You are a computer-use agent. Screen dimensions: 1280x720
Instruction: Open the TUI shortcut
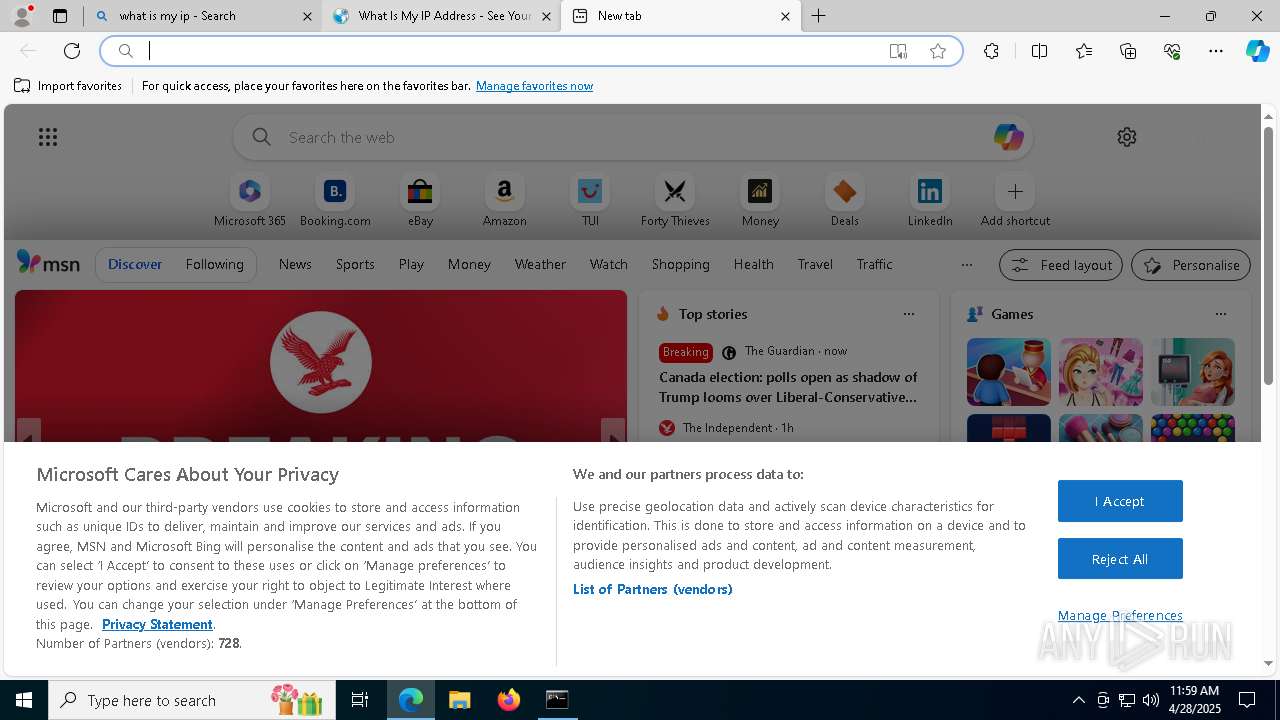[590, 201]
